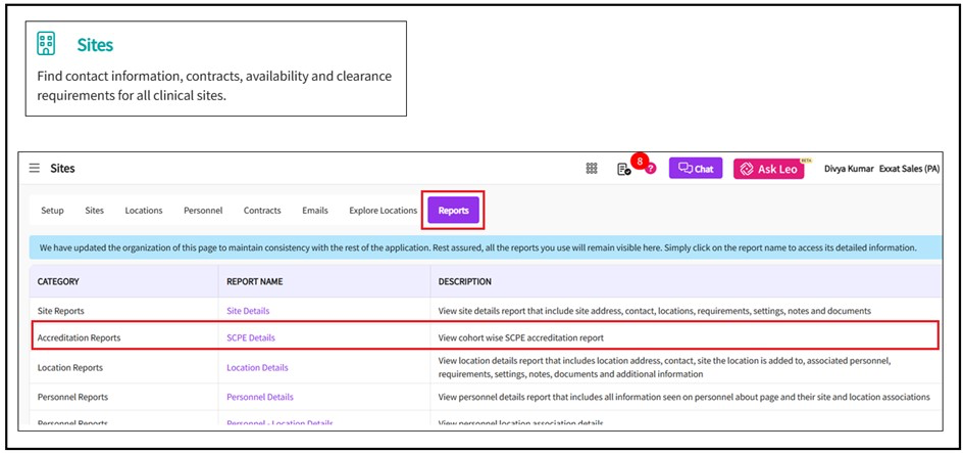Viewport: 964px width, 454px height.
Task: Open the help question mark icon
Action: (x=650, y=169)
